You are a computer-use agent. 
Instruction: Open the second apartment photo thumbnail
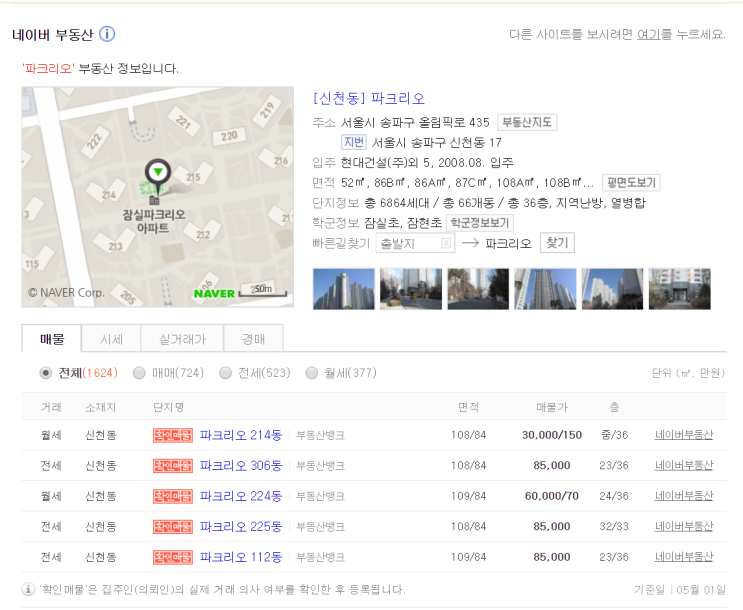411,289
